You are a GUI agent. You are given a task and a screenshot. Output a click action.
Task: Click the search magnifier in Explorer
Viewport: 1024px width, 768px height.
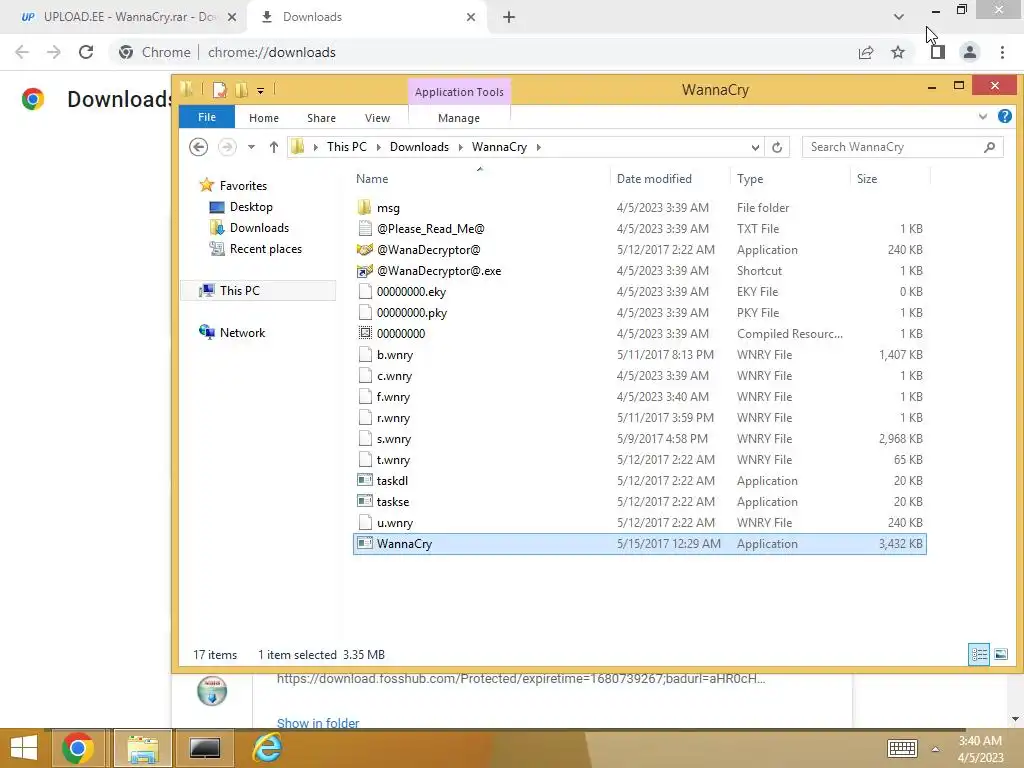point(989,147)
